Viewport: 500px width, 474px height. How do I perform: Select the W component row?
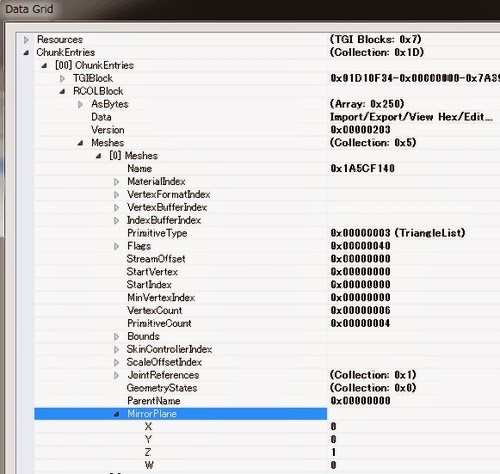tap(149, 465)
